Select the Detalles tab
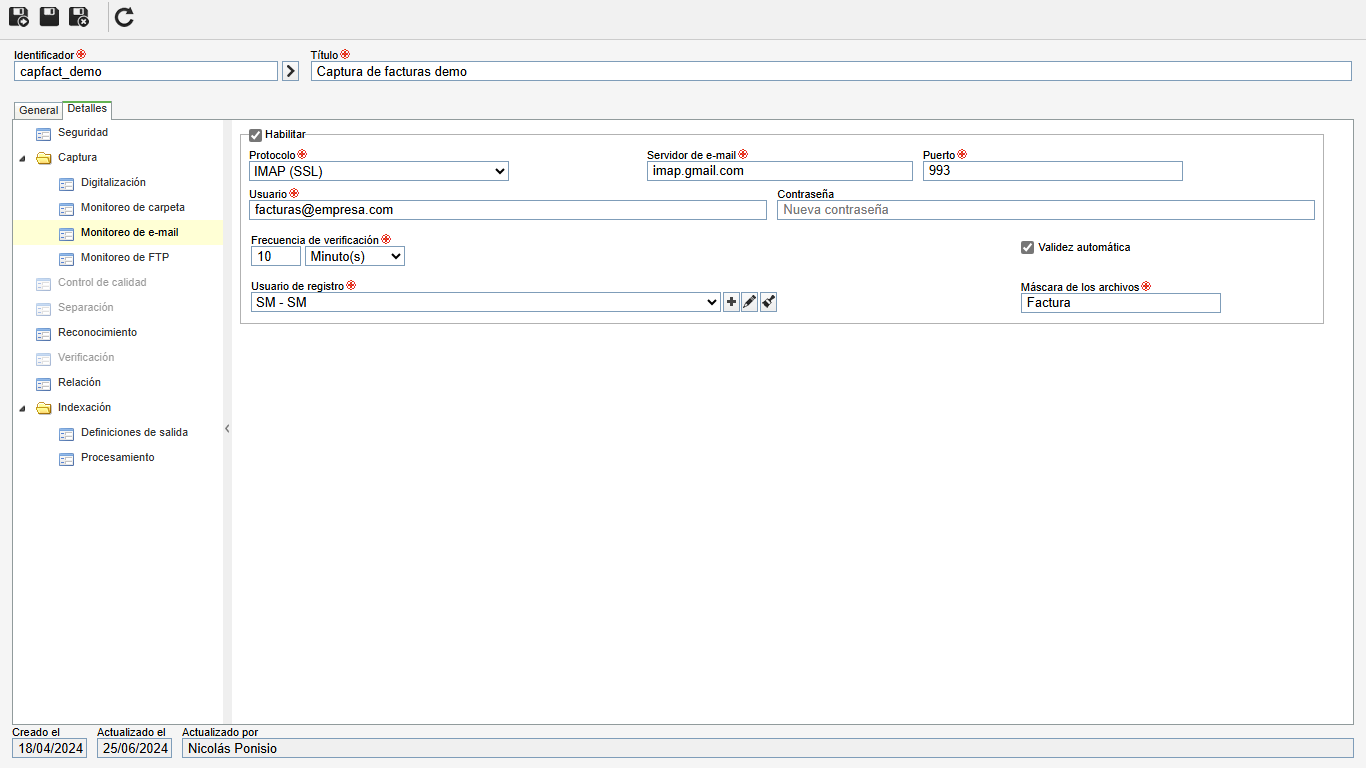The image size is (1366, 768). [x=87, y=109]
